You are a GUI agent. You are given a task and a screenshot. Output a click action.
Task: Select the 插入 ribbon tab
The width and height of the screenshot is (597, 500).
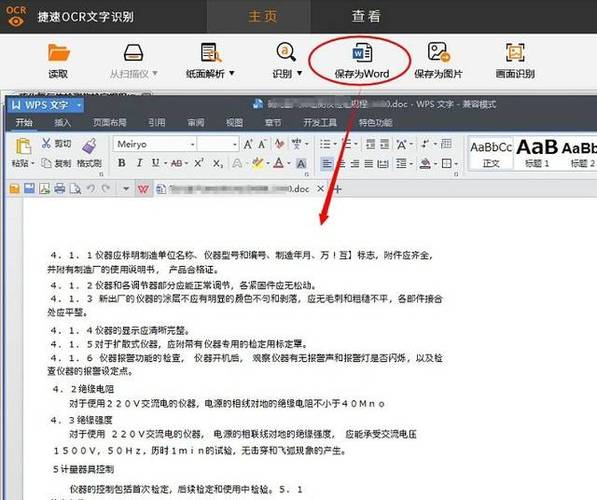(62, 123)
